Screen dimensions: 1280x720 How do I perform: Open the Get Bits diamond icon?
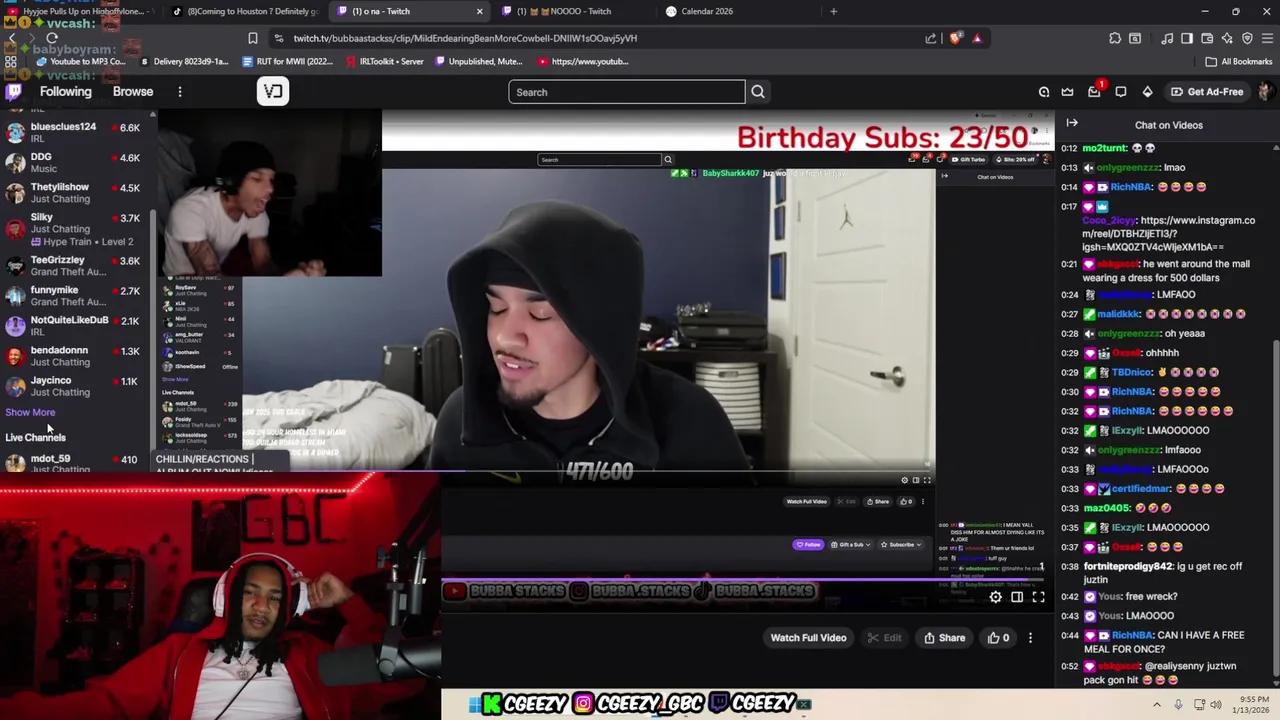(x=1147, y=92)
